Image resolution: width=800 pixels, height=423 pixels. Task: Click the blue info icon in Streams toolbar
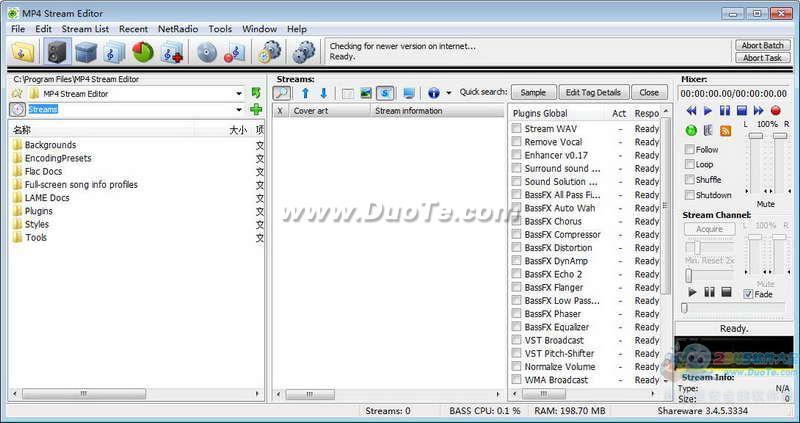tap(434, 93)
